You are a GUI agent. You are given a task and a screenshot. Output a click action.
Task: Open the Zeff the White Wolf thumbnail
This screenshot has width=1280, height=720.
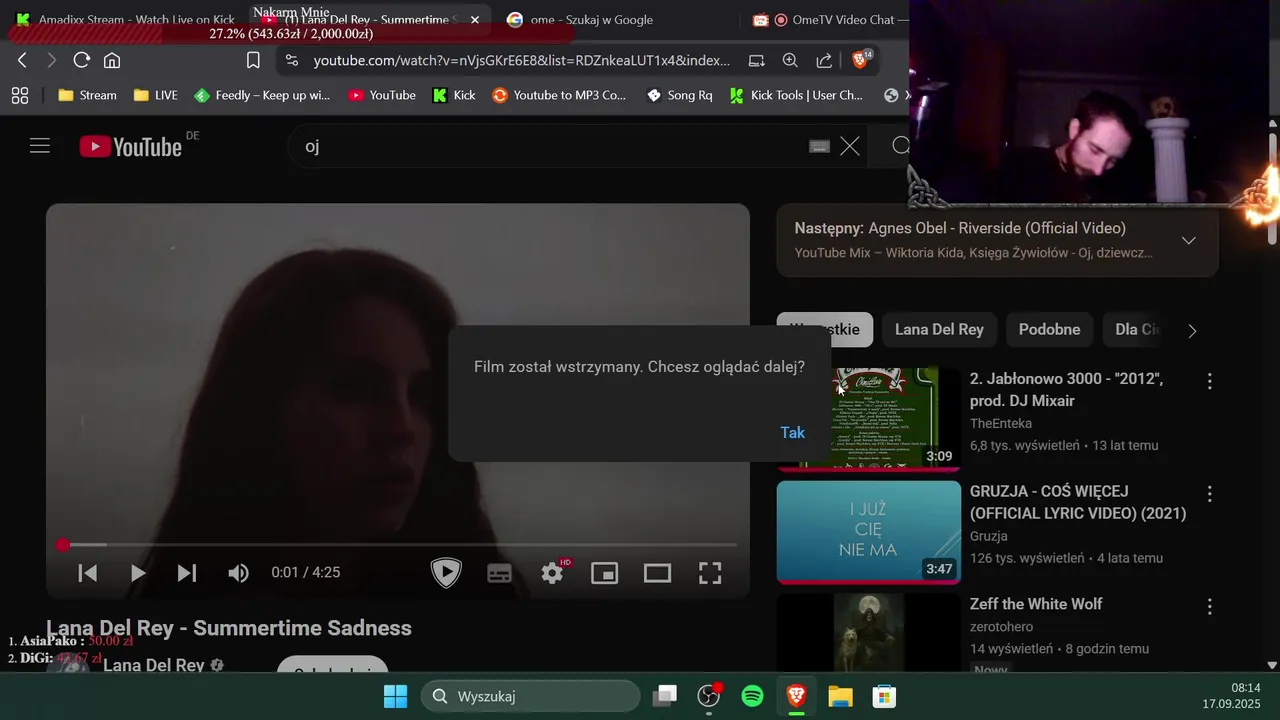tap(869, 634)
